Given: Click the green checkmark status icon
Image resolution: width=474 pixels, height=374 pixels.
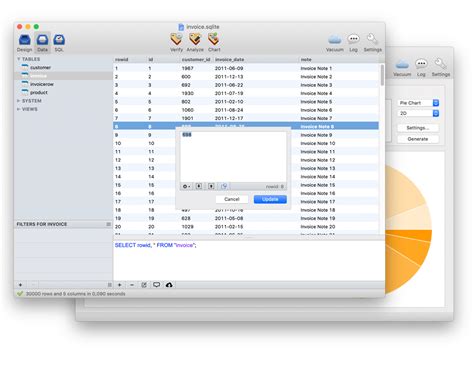Looking at the screenshot, I should pos(20,294).
